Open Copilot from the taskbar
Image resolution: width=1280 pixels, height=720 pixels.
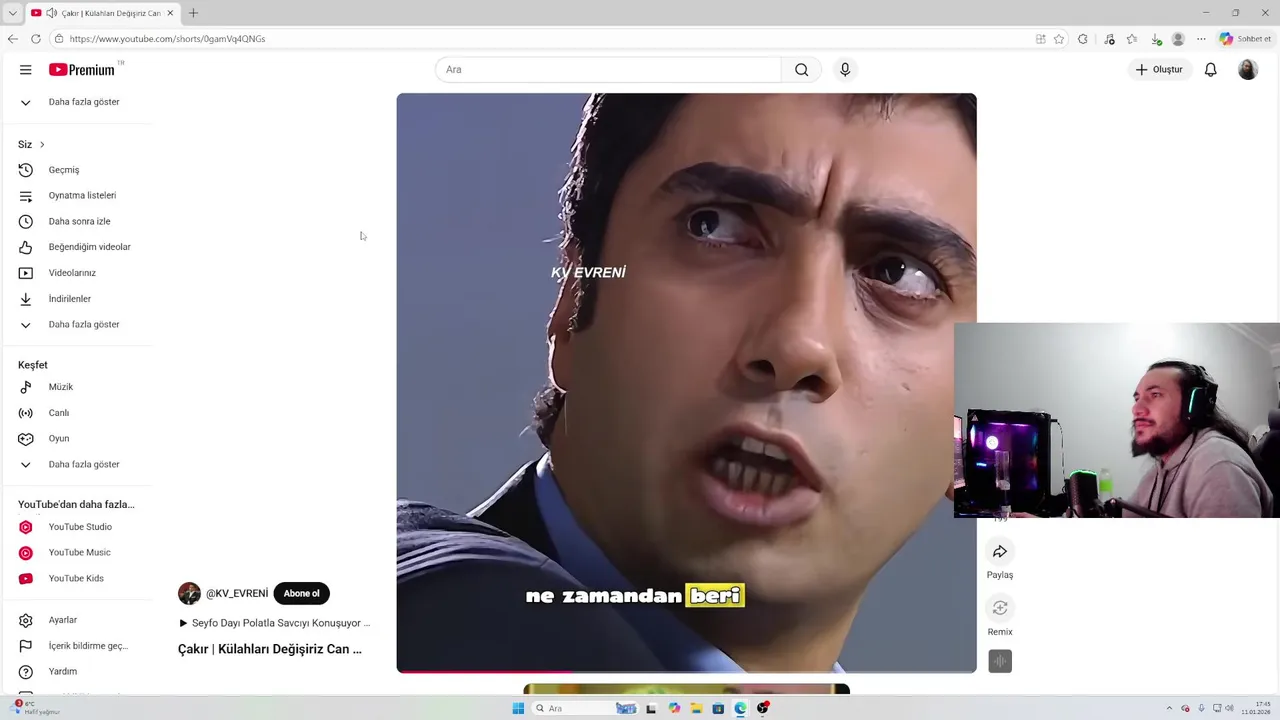coord(674,708)
